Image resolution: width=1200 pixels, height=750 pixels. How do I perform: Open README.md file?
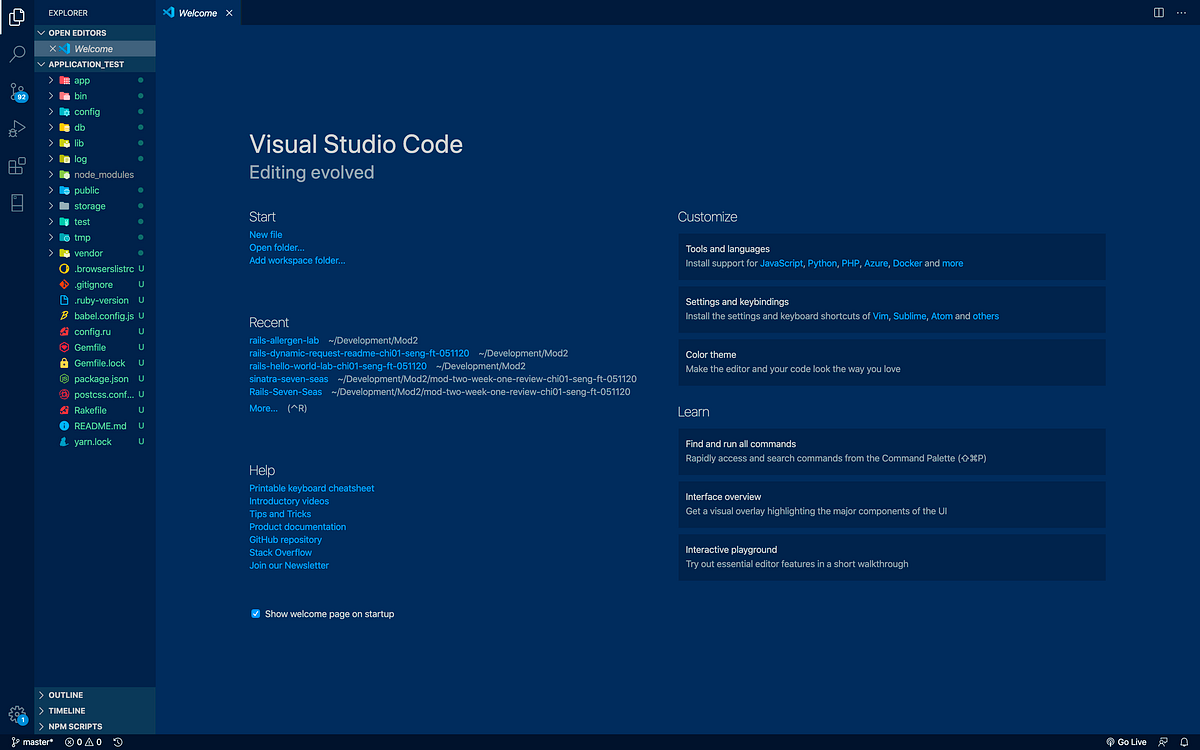(x=95, y=426)
